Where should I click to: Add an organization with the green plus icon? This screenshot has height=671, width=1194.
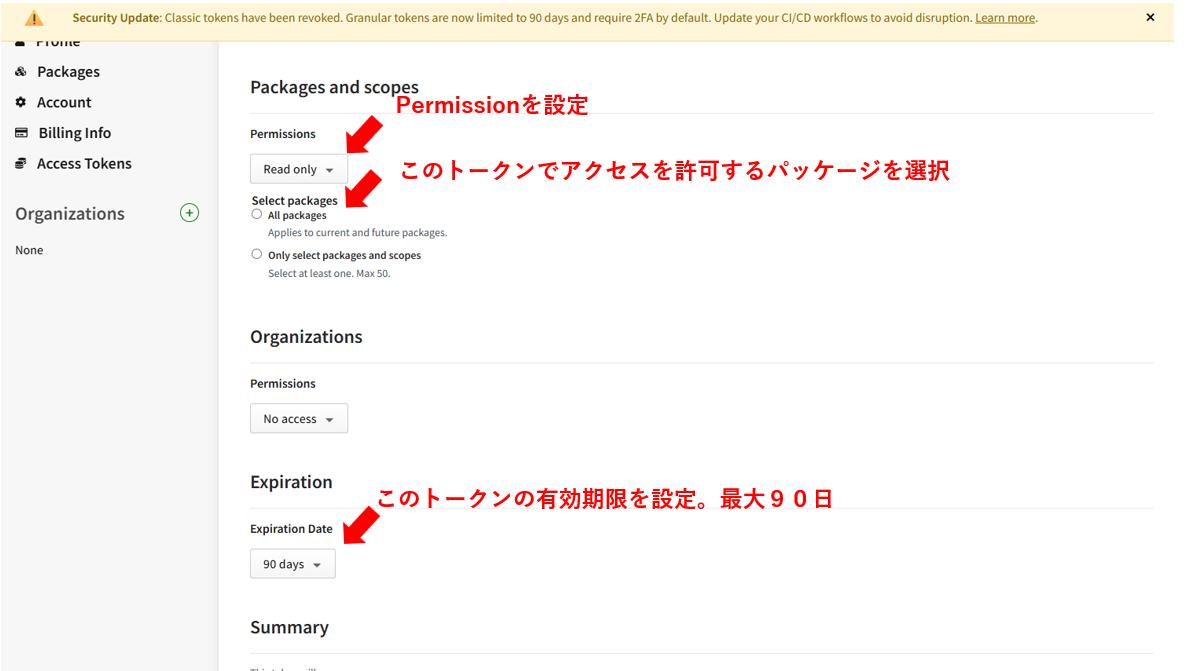[189, 213]
